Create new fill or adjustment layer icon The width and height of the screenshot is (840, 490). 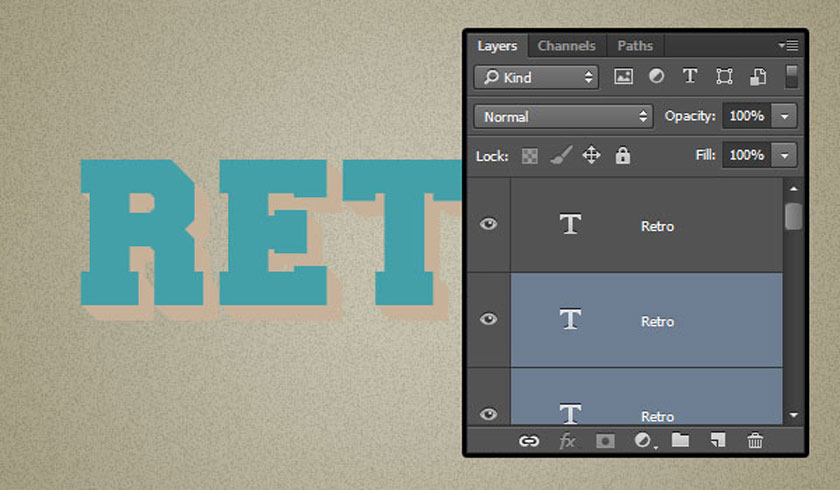pyautogui.click(x=643, y=441)
